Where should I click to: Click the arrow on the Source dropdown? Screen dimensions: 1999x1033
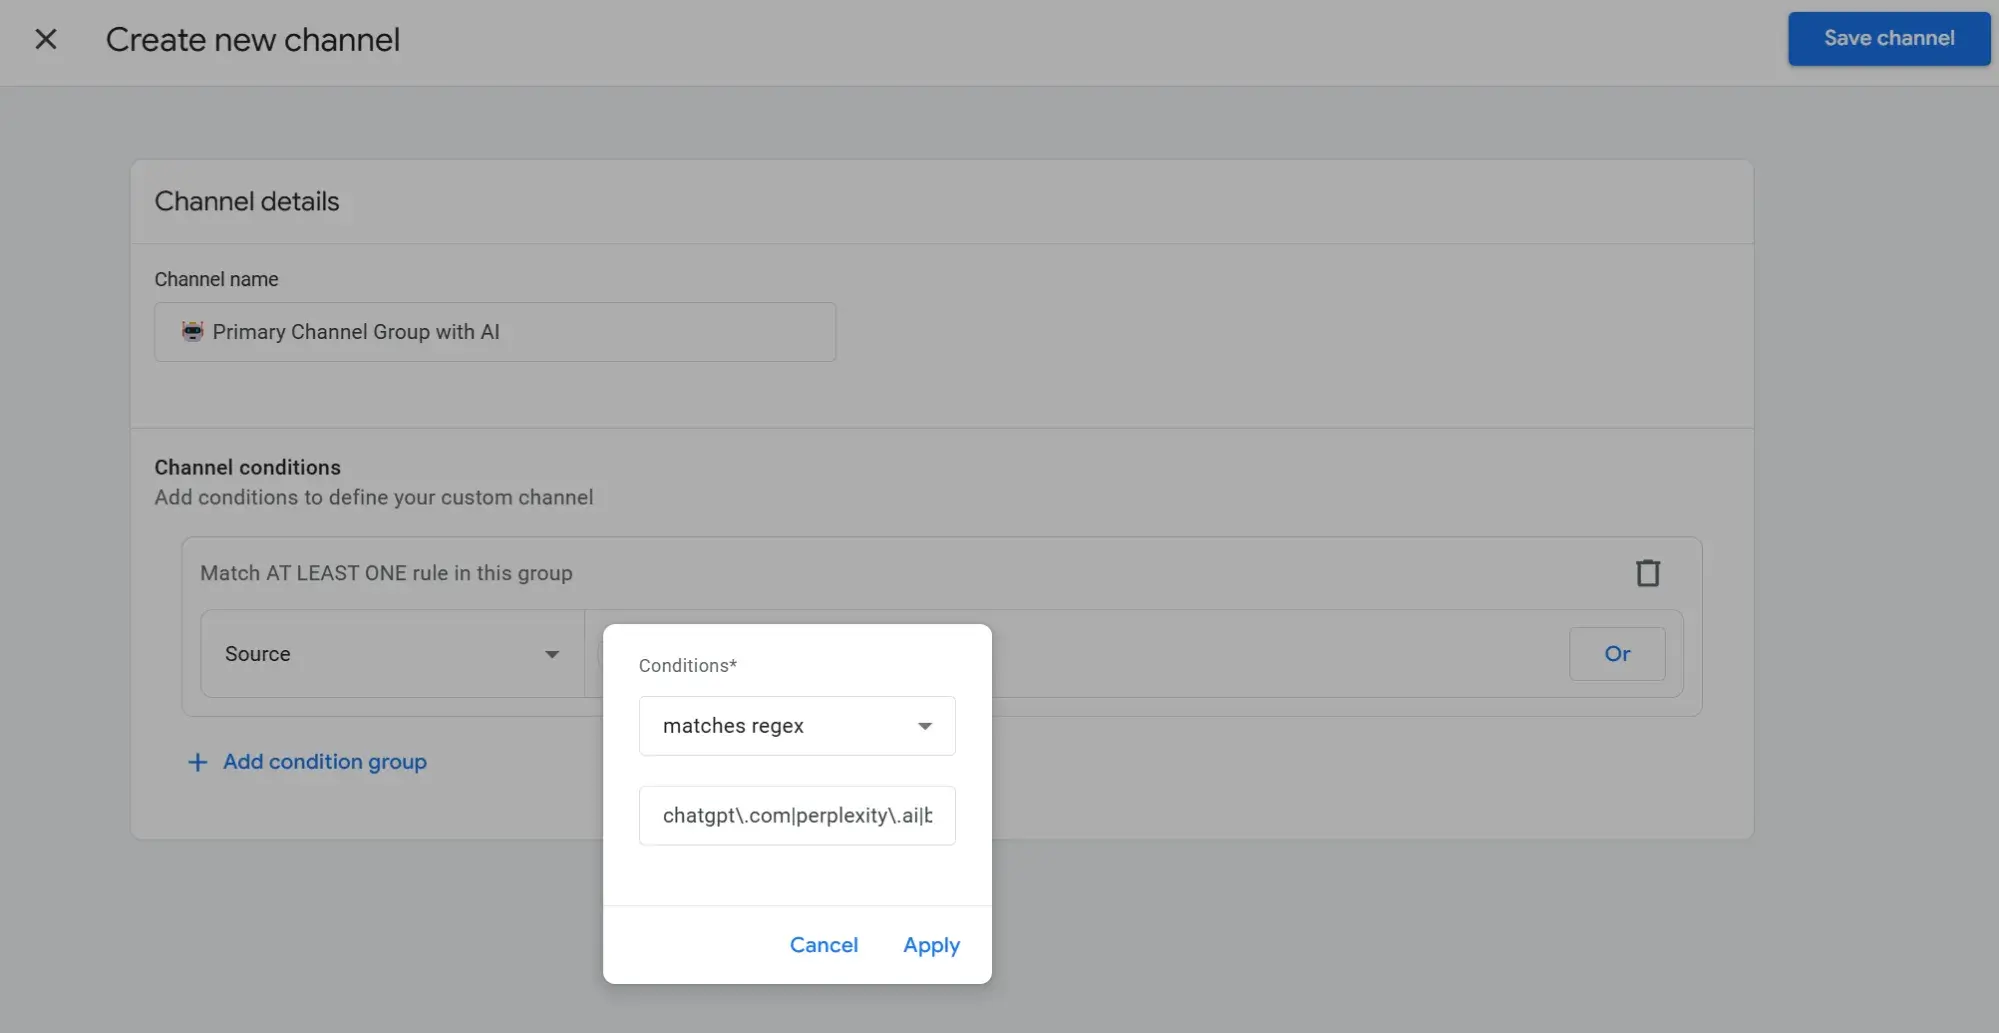click(552, 654)
